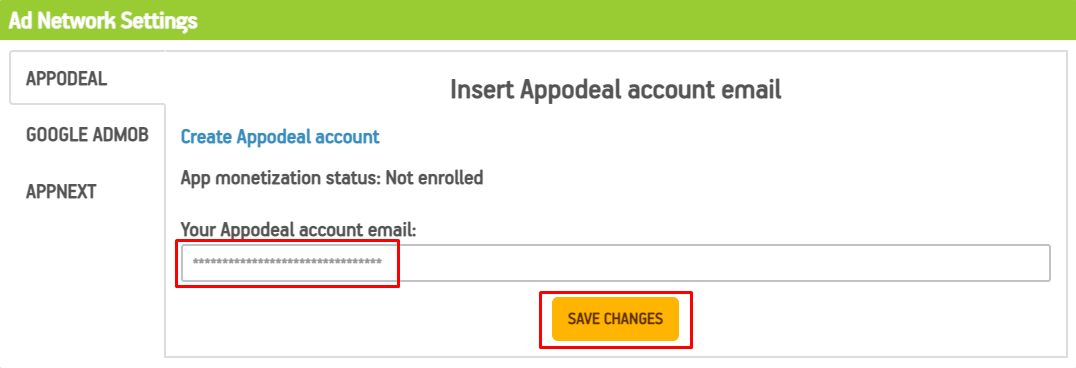Screen dimensions: 1076x368
Task: Open Appodeal account creation page
Action: coord(279,137)
